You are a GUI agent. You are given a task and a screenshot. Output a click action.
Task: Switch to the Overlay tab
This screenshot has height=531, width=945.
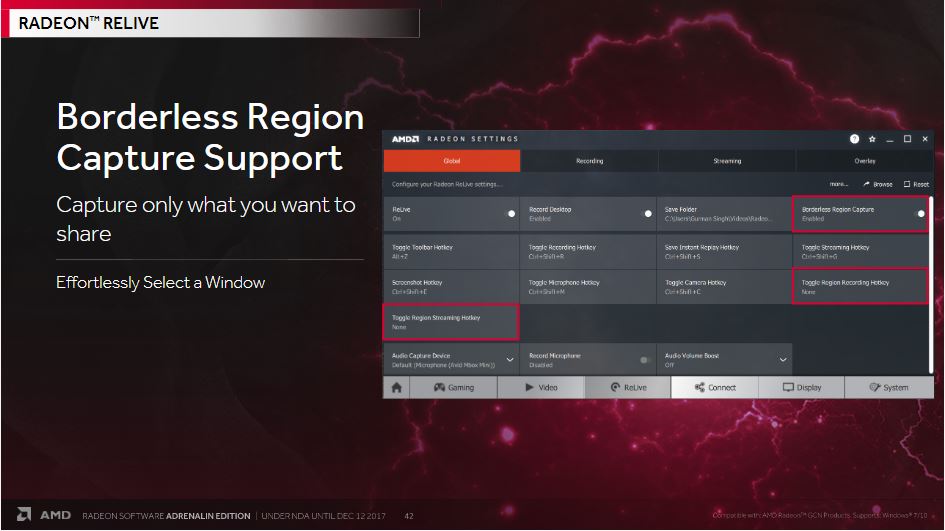pos(865,161)
